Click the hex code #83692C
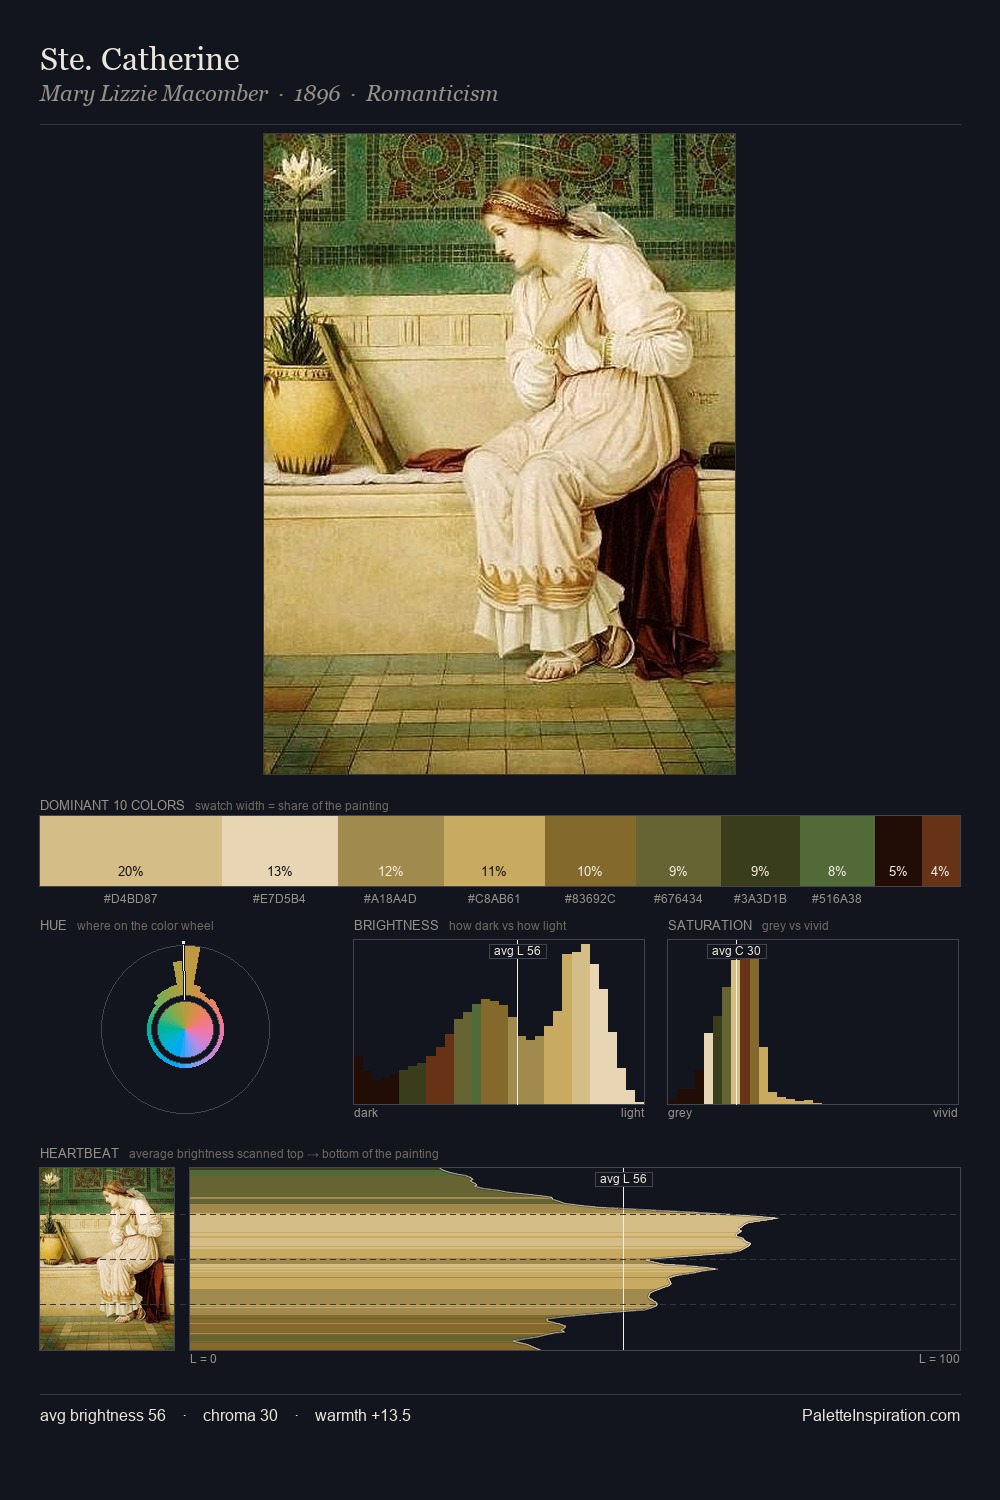Image resolution: width=1000 pixels, height=1500 pixels. coord(590,898)
